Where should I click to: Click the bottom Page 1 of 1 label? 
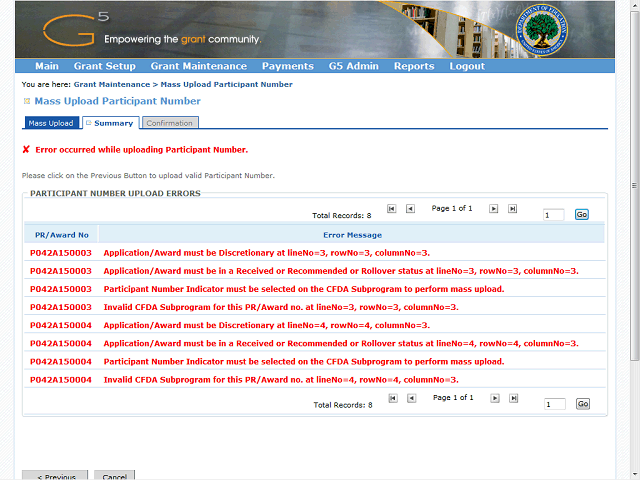(x=453, y=398)
